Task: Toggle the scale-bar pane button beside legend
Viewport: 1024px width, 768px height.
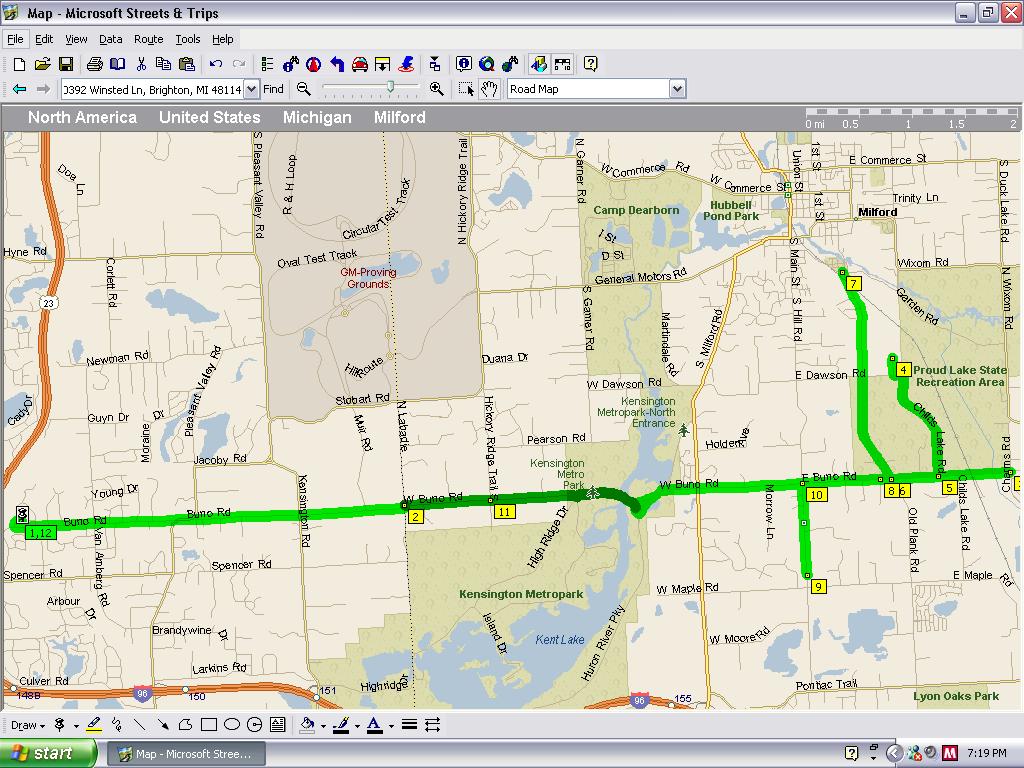Action: click(x=562, y=64)
